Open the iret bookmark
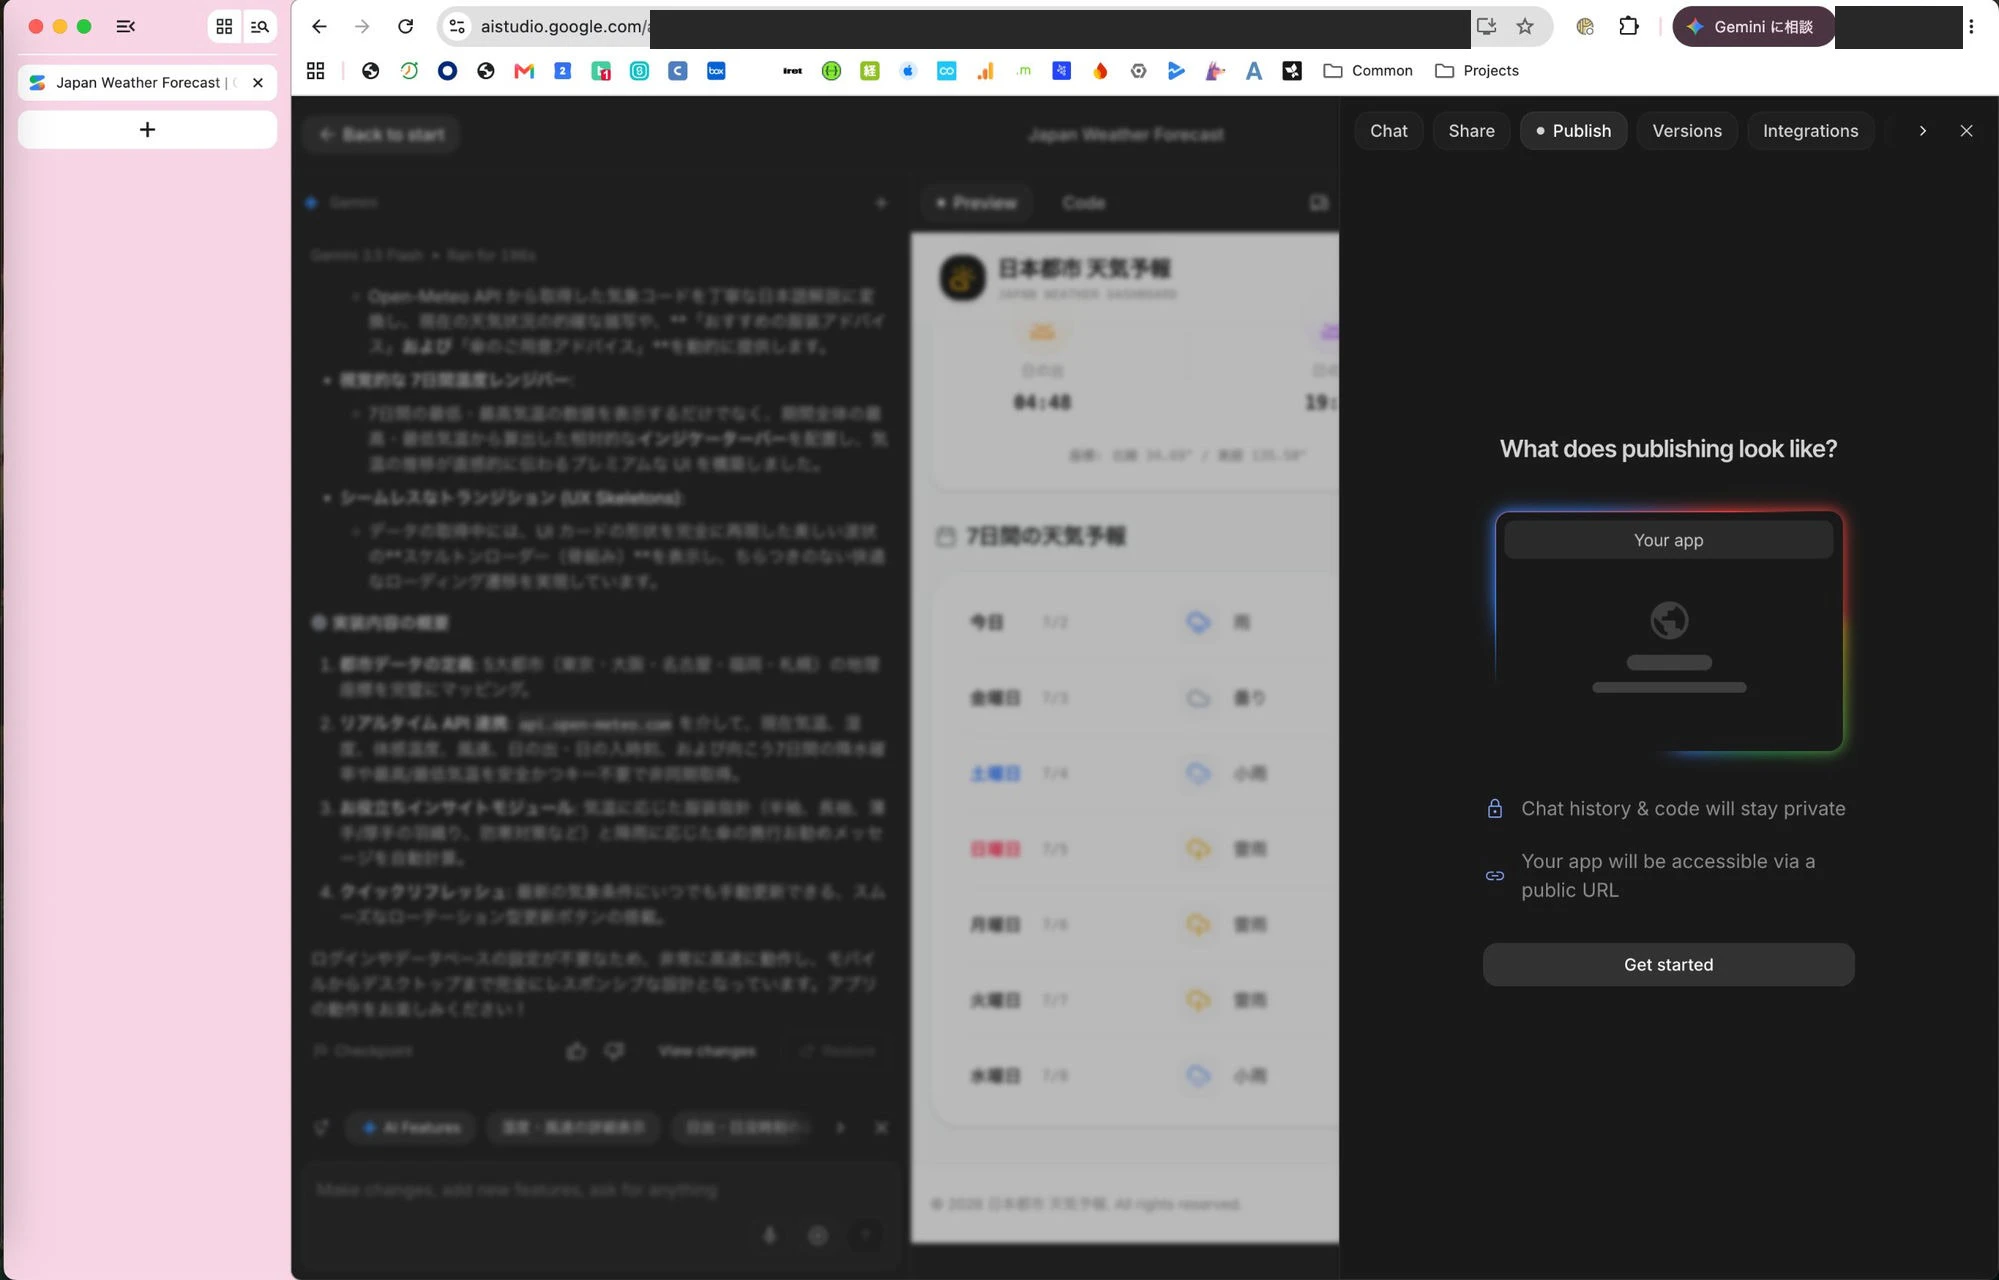The height and width of the screenshot is (1280, 1999). (x=793, y=71)
